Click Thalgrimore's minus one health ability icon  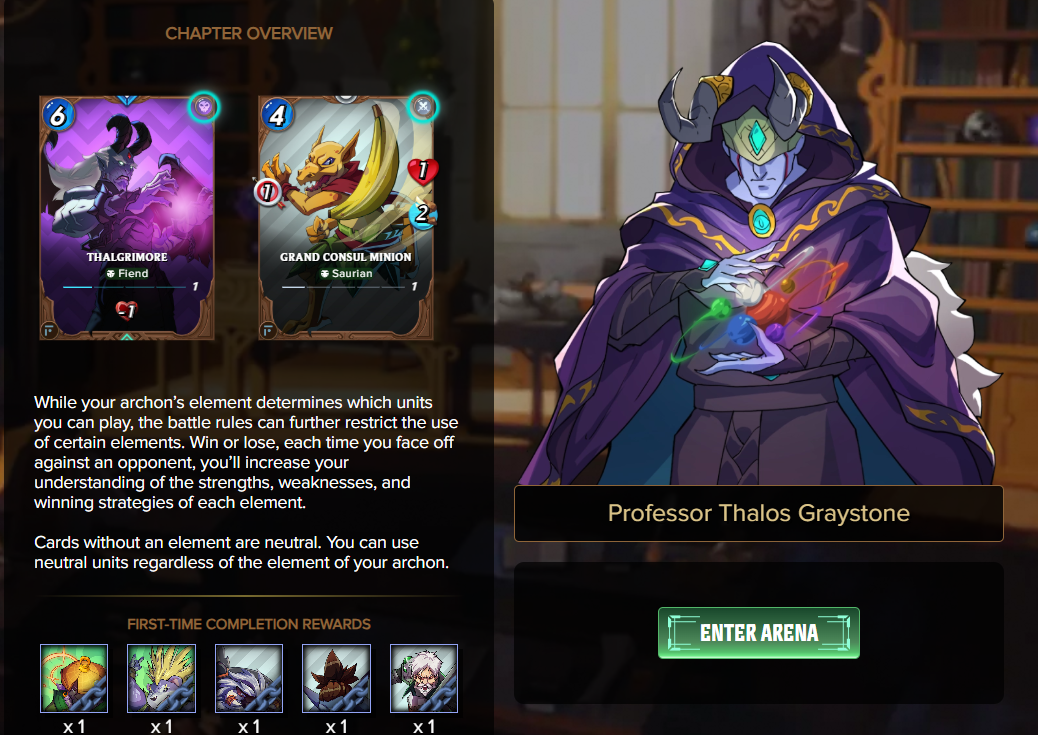pos(126,309)
